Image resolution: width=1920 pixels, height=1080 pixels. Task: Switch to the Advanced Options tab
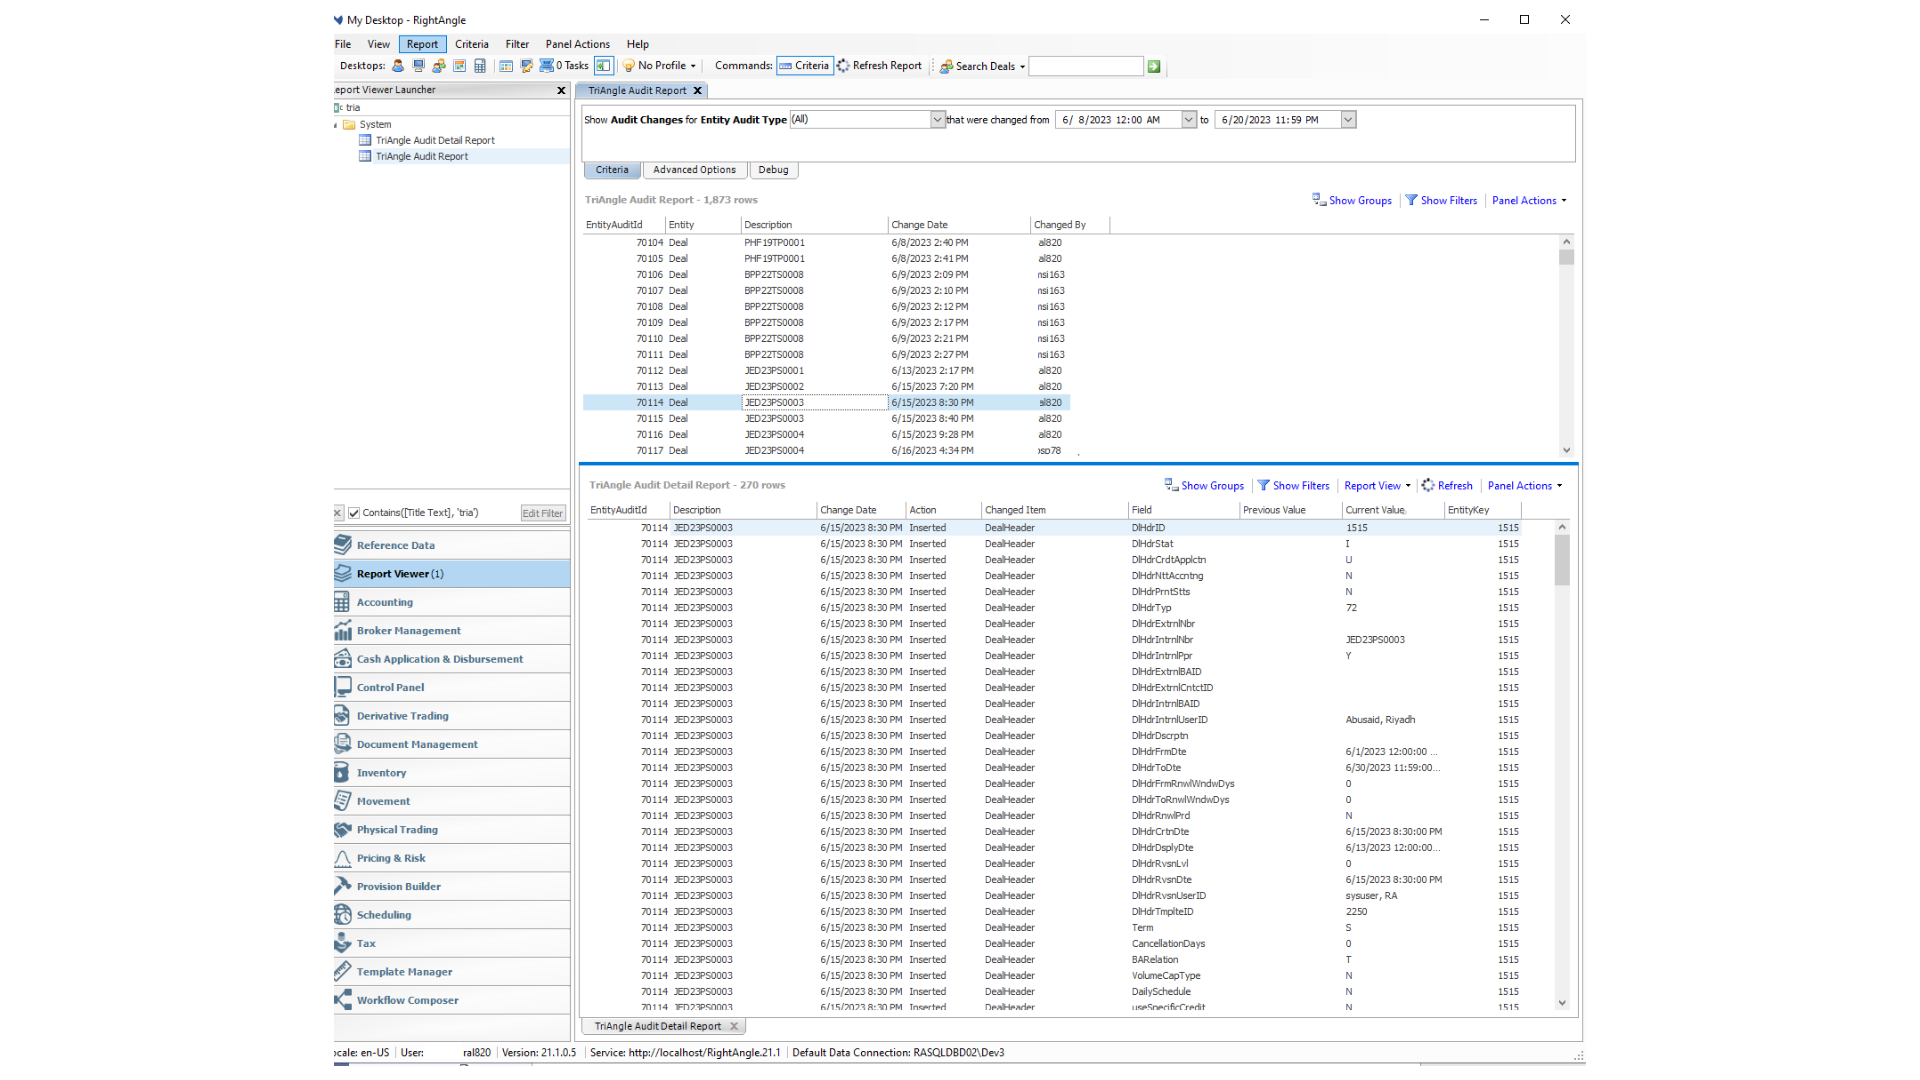coord(694,170)
